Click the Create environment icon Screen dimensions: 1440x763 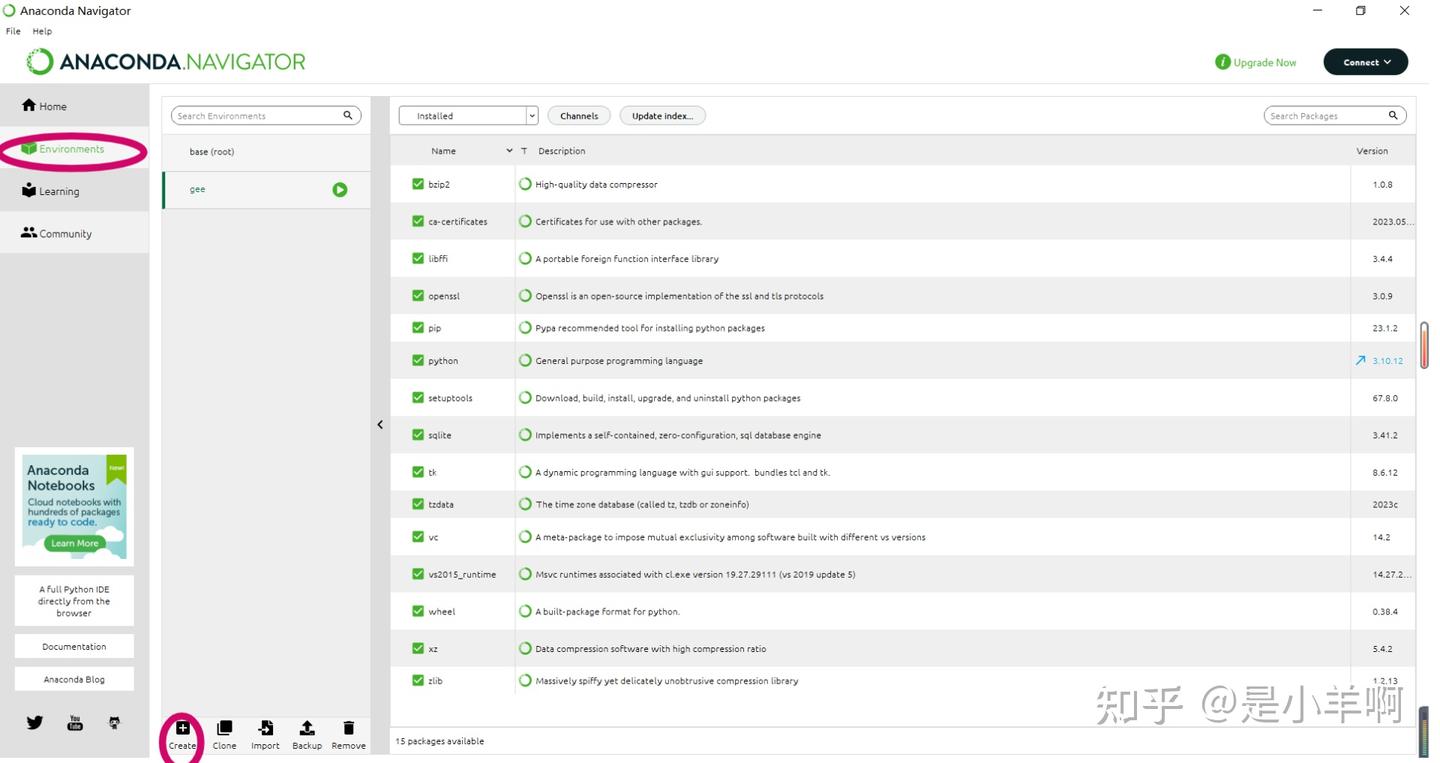tap(182, 728)
